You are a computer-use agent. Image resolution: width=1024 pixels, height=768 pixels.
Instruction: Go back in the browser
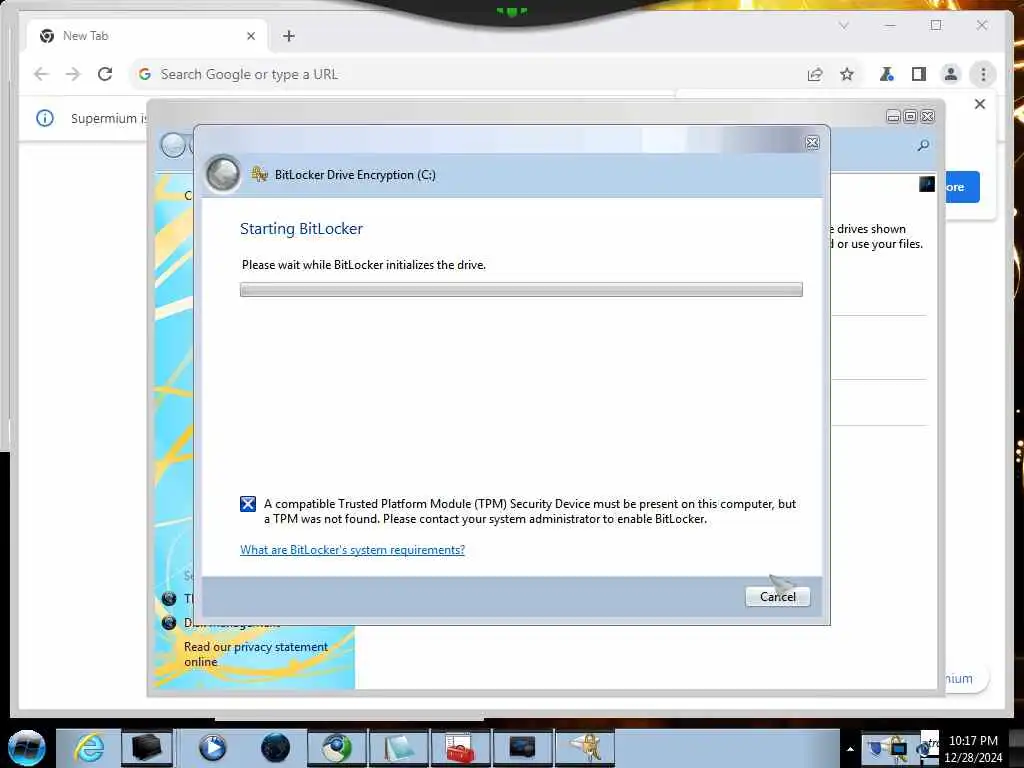(x=41, y=74)
